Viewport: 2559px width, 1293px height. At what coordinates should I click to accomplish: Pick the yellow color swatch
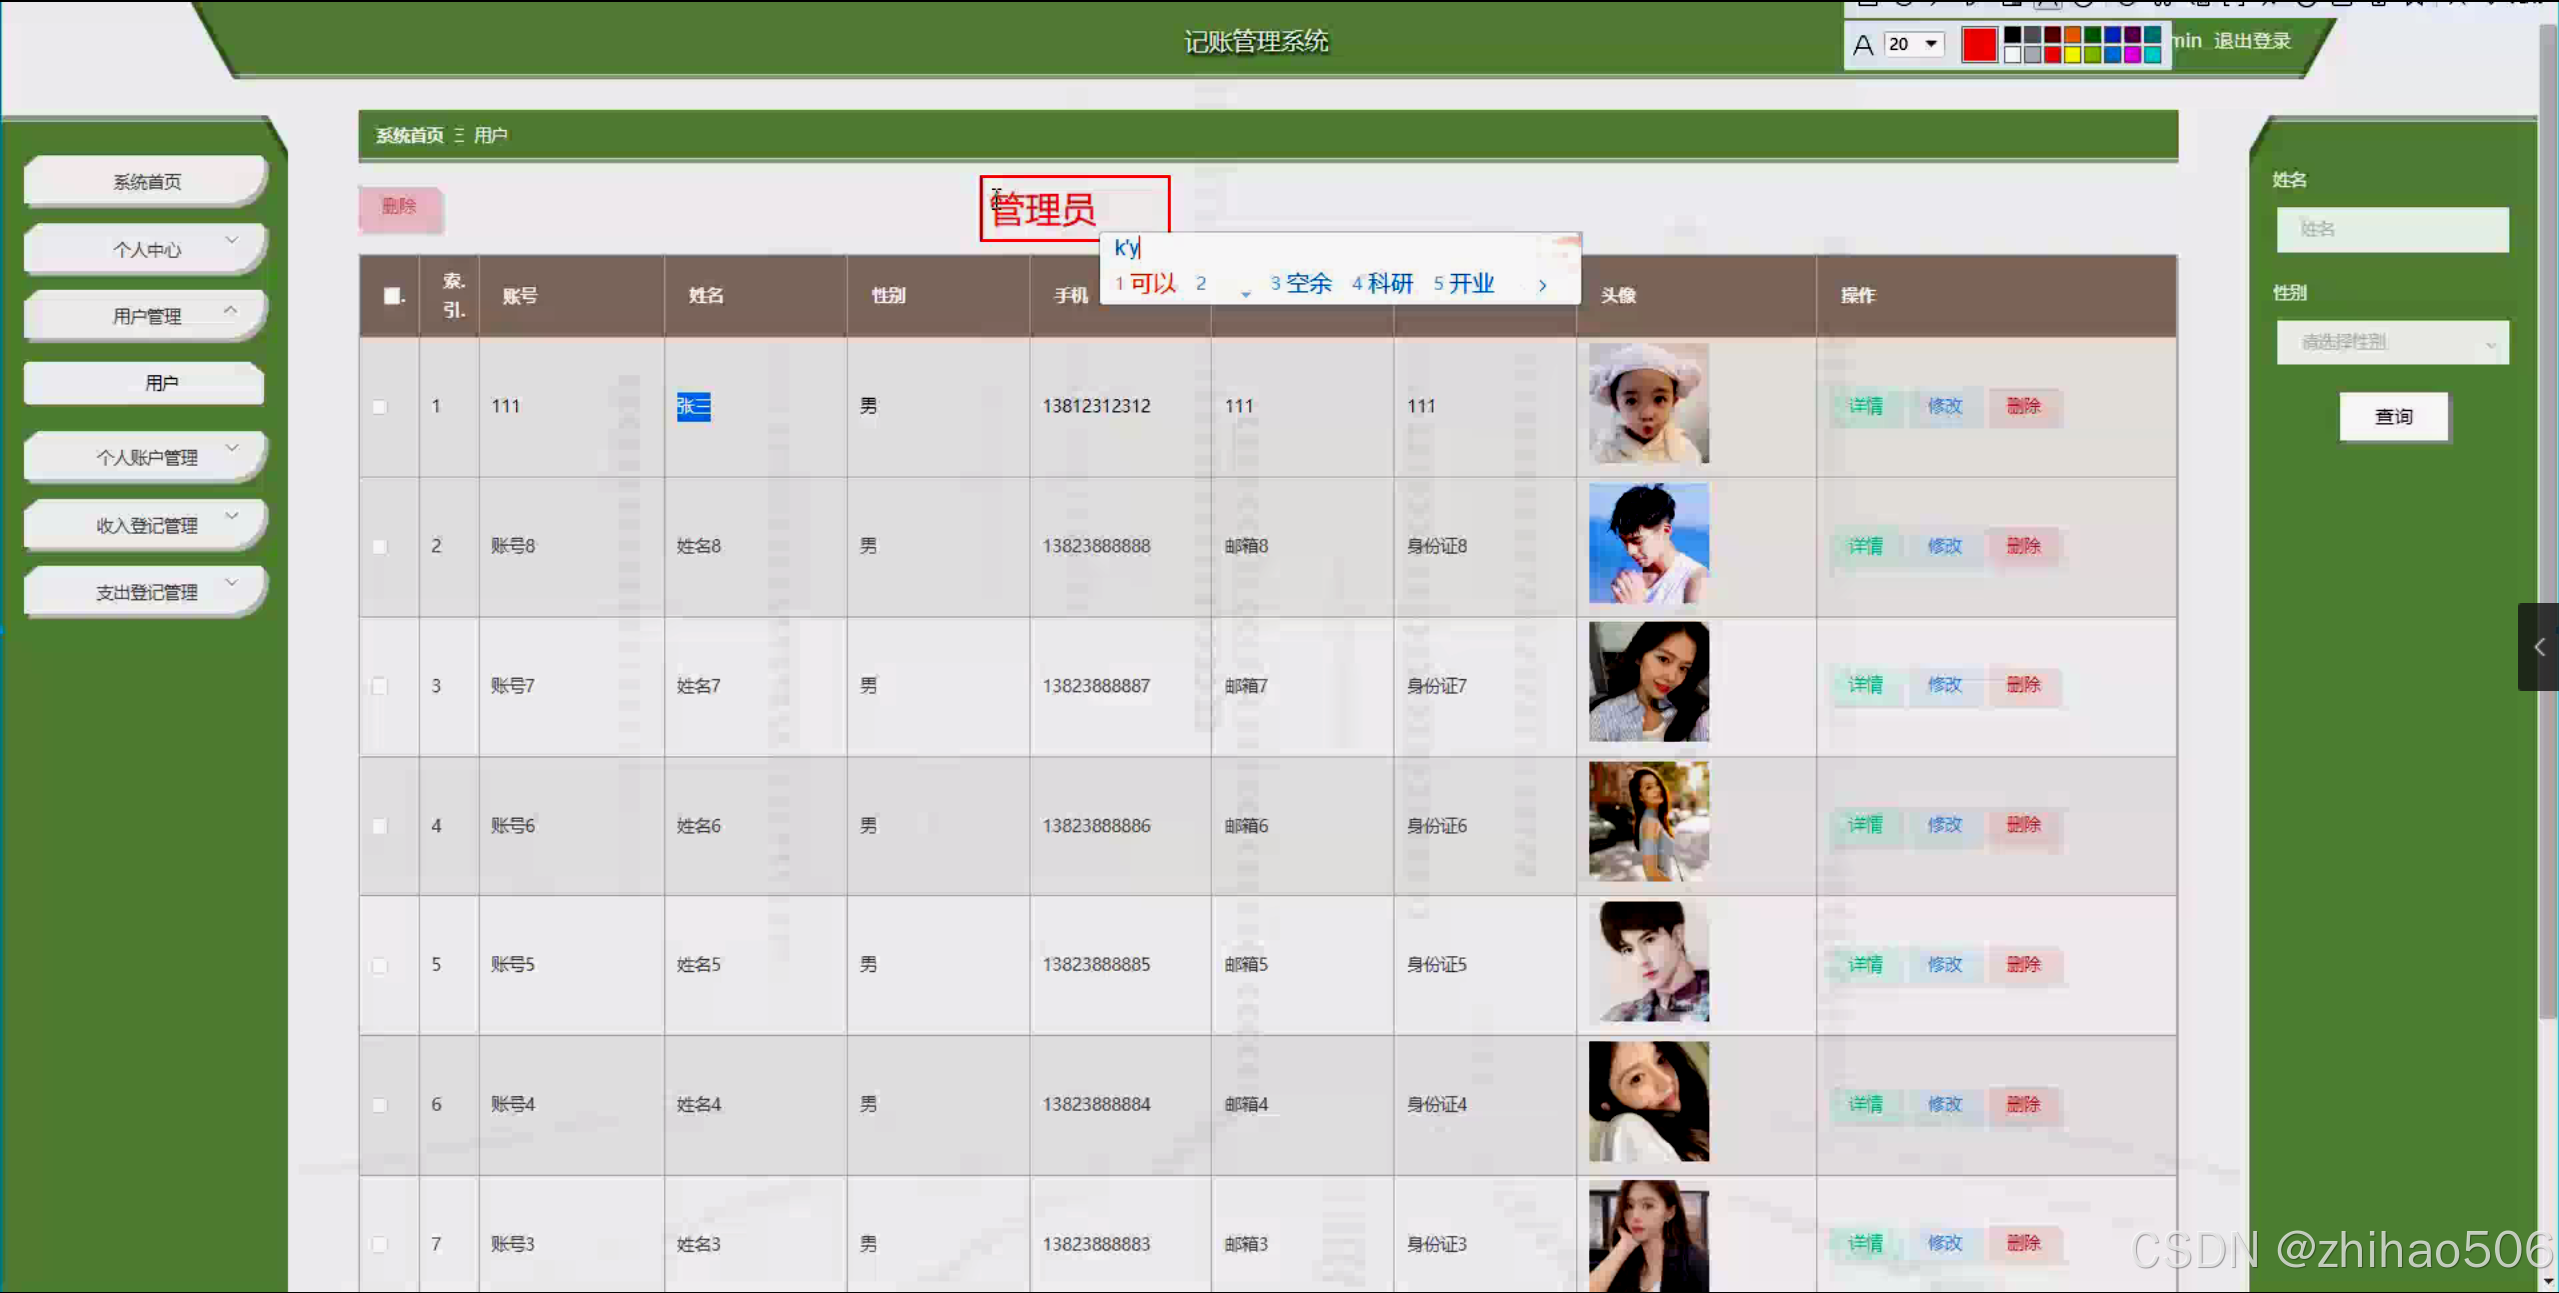click(2072, 56)
